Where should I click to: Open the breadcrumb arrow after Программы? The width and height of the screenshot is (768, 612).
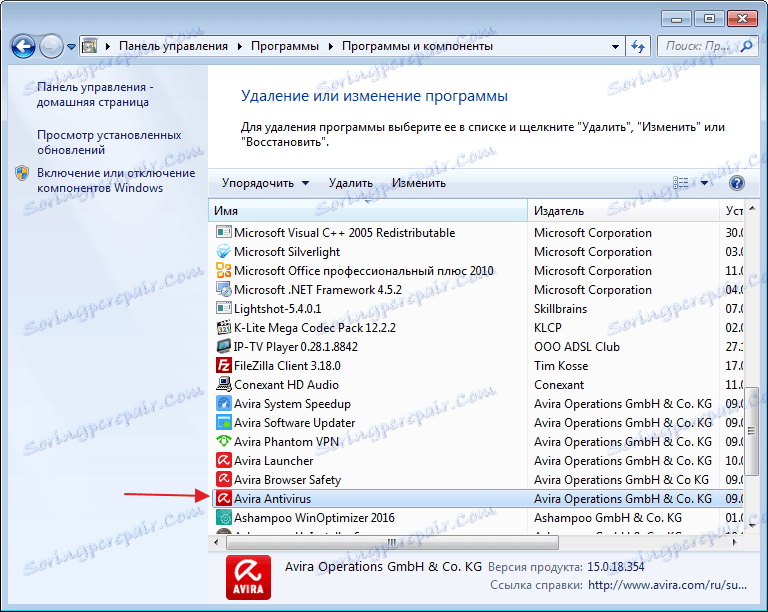331,47
